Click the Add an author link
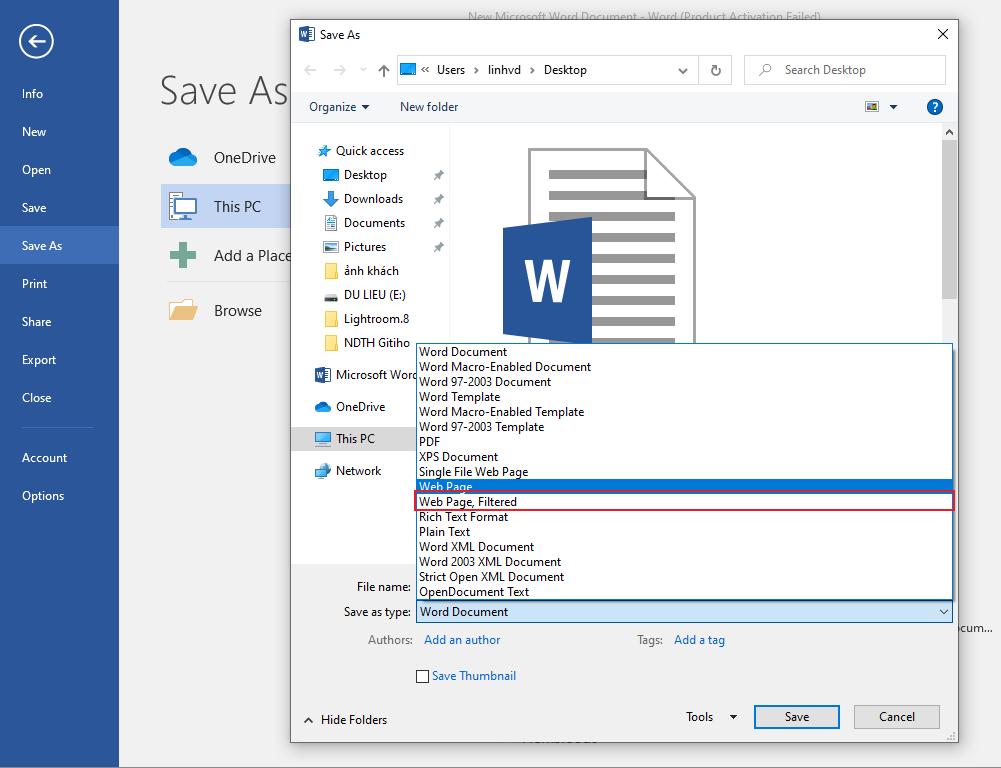 [461, 640]
